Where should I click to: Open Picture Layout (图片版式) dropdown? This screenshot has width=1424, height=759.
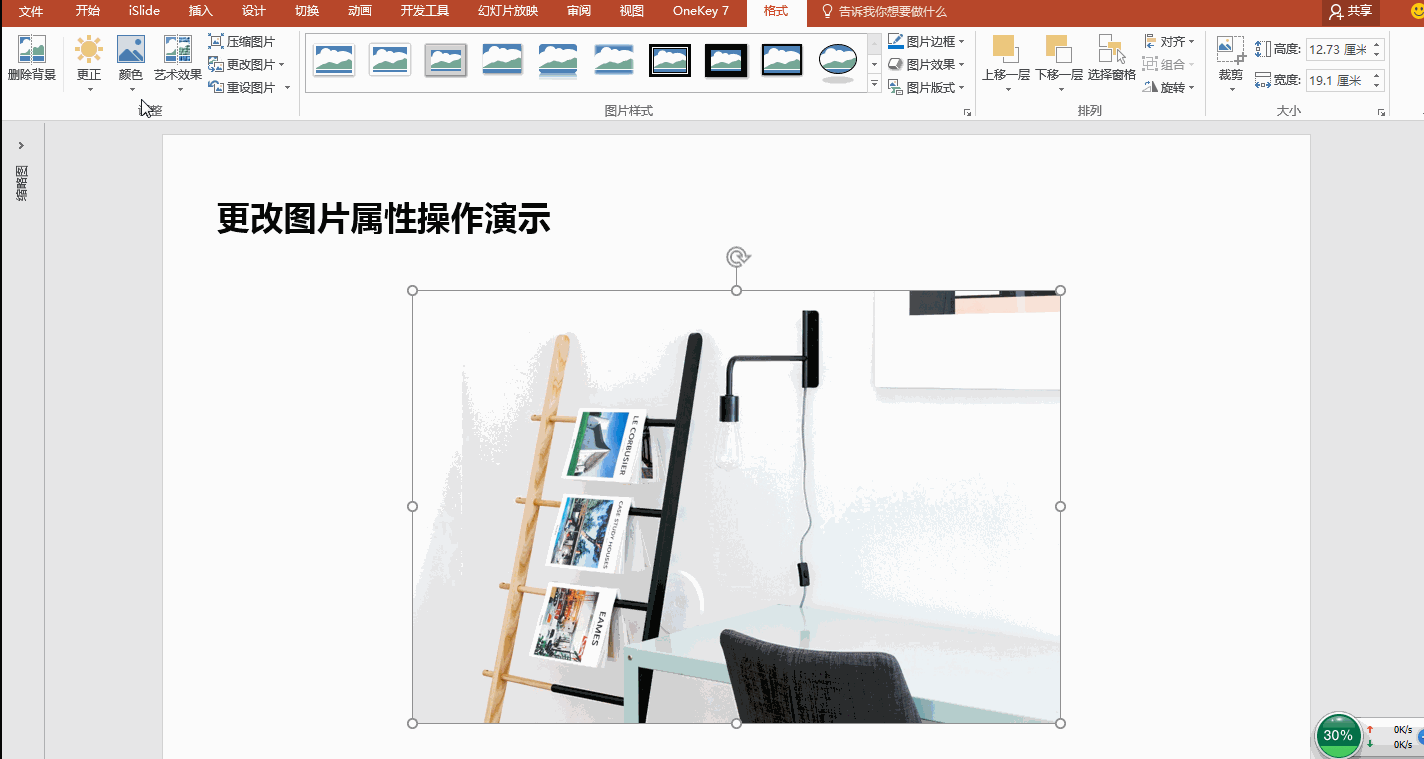click(926, 87)
